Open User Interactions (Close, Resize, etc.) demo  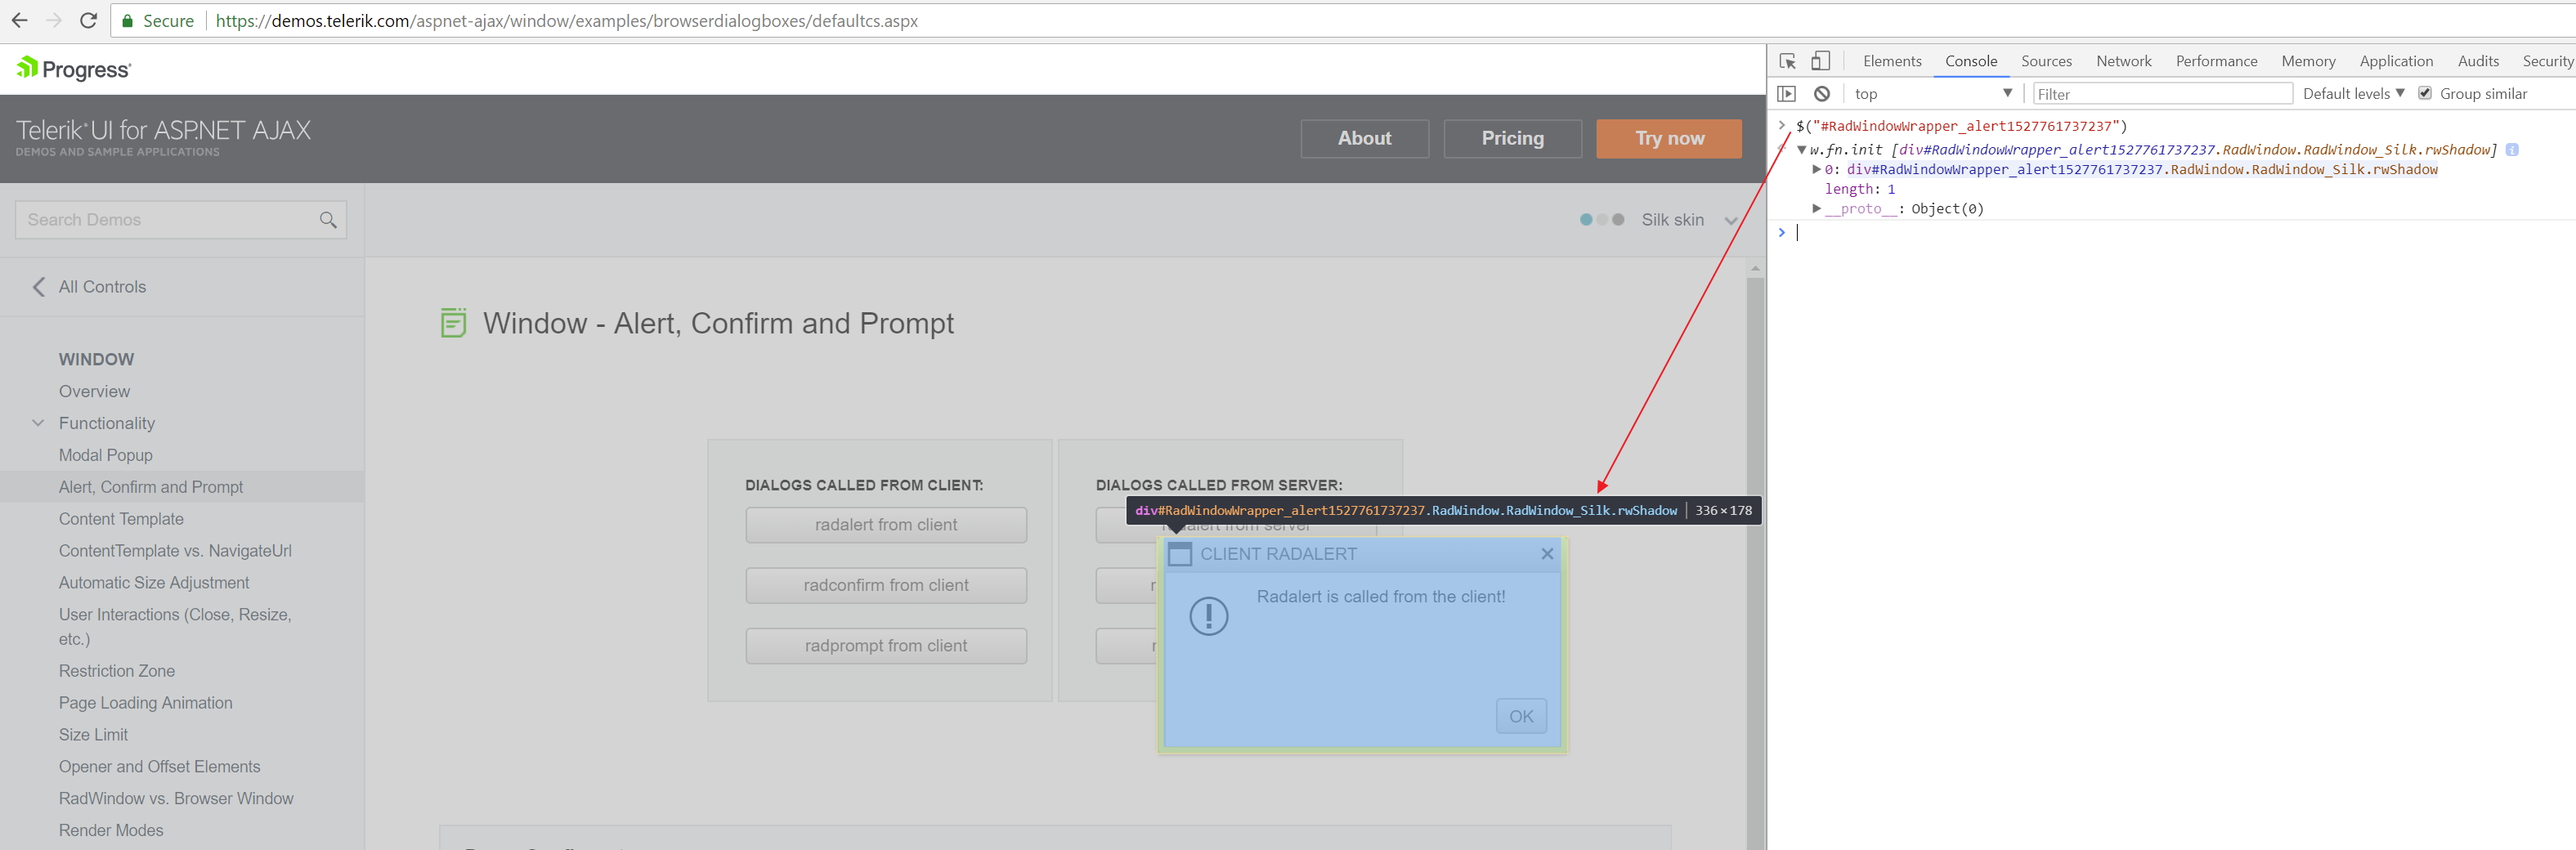pos(175,627)
